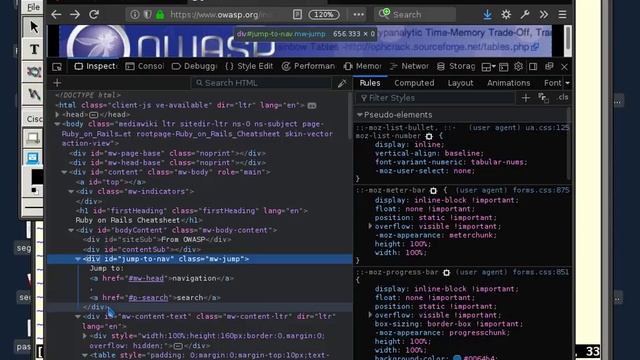The height and width of the screenshot is (360, 640).
Task: Open the Console devtools tab
Action: [x=145, y=66]
